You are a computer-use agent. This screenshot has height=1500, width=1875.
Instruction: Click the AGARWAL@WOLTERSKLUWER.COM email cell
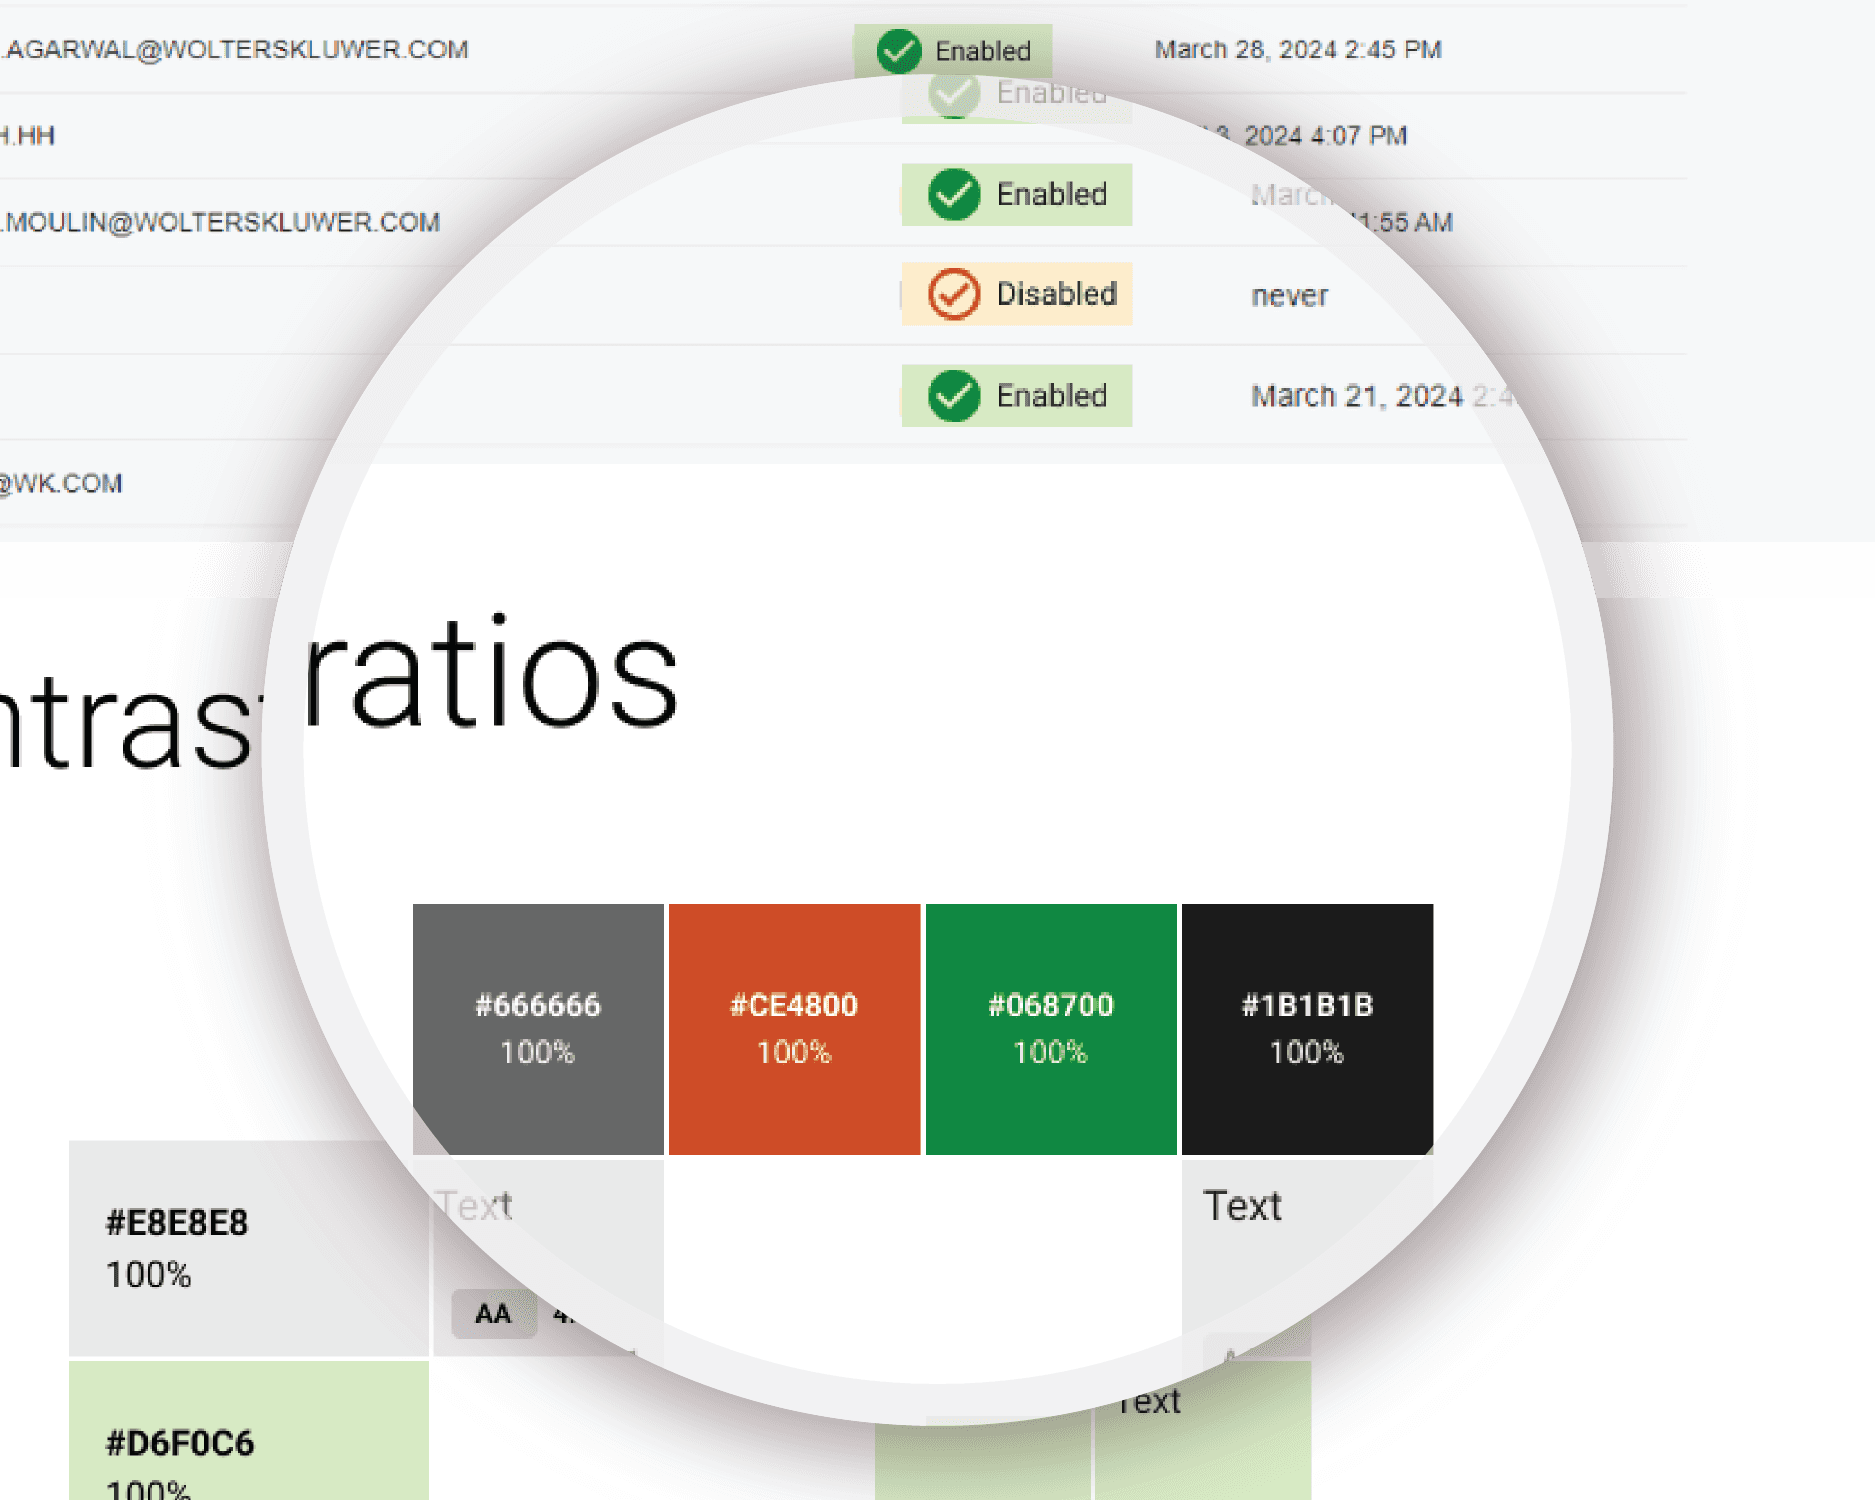click(236, 50)
